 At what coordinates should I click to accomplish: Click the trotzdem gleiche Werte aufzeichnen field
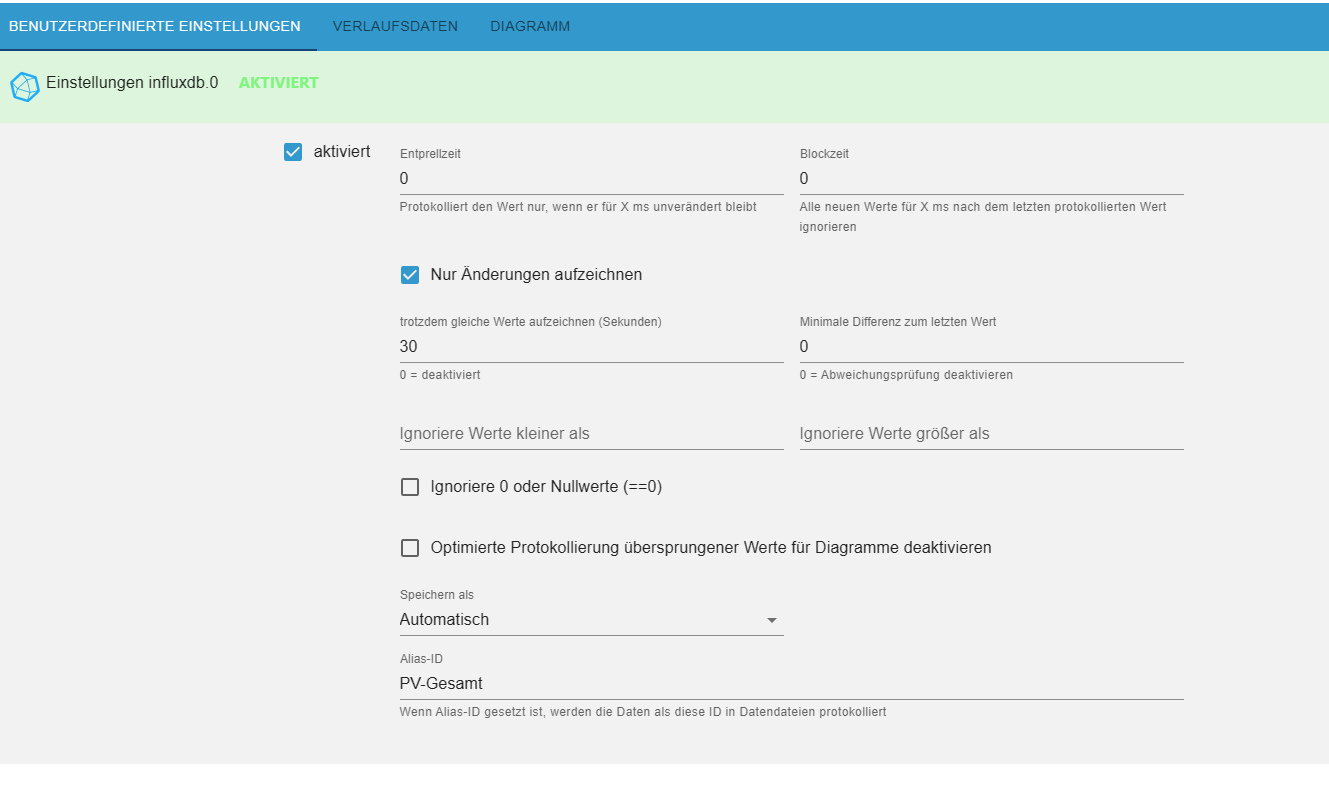[591, 347]
